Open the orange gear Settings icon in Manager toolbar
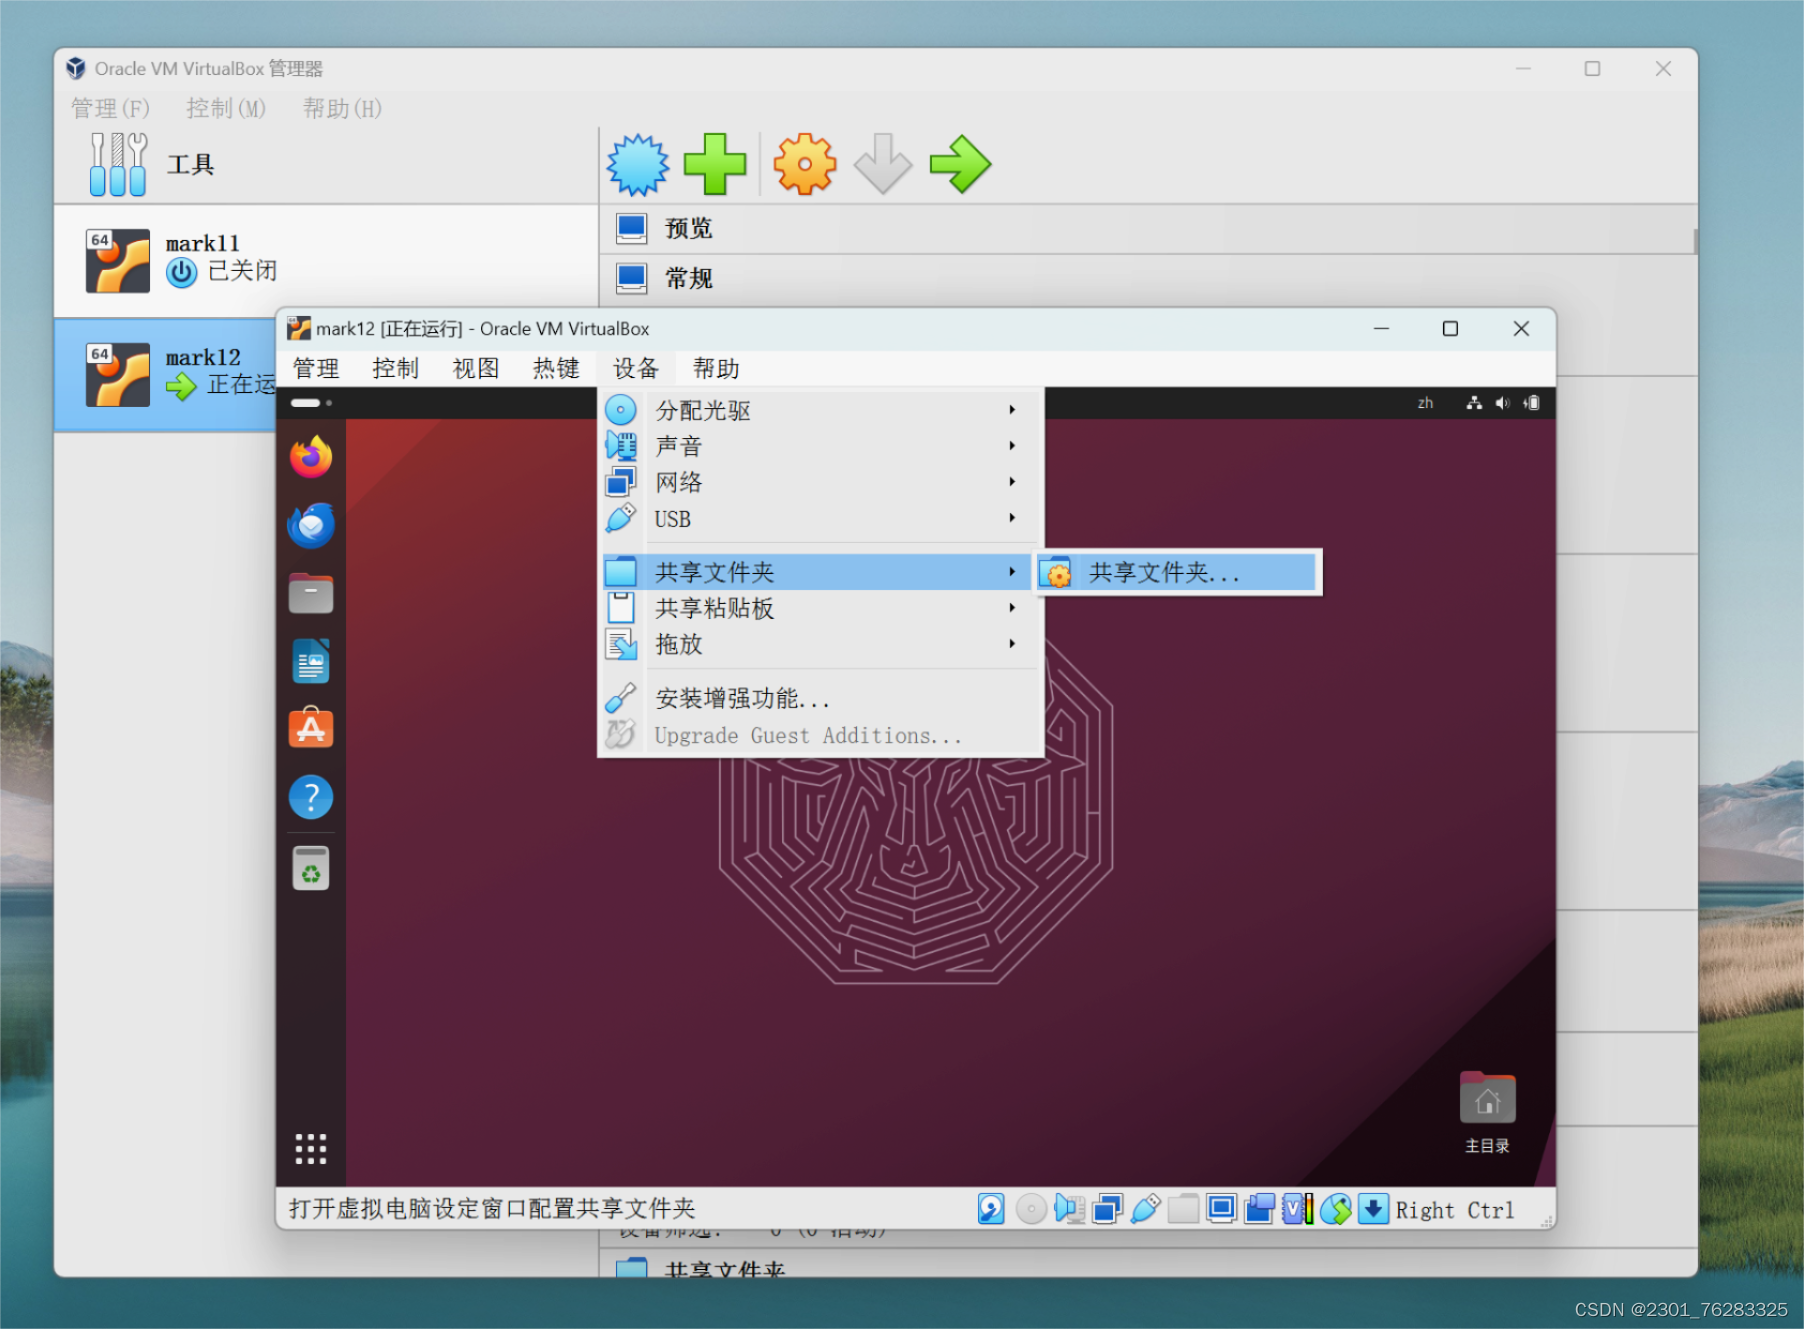1804x1329 pixels. pos(805,164)
